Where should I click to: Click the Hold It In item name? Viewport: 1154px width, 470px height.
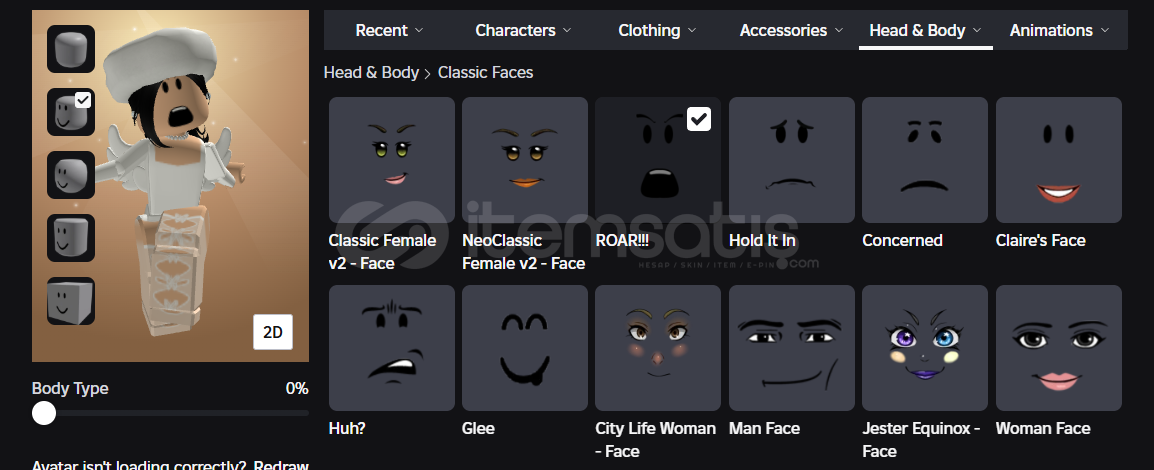(762, 241)
